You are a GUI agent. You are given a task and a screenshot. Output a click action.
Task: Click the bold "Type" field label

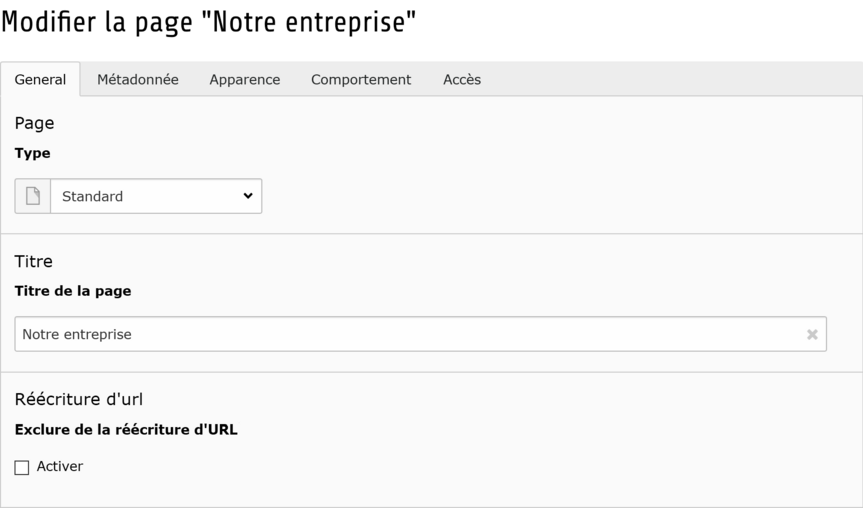tap(32, 153)
